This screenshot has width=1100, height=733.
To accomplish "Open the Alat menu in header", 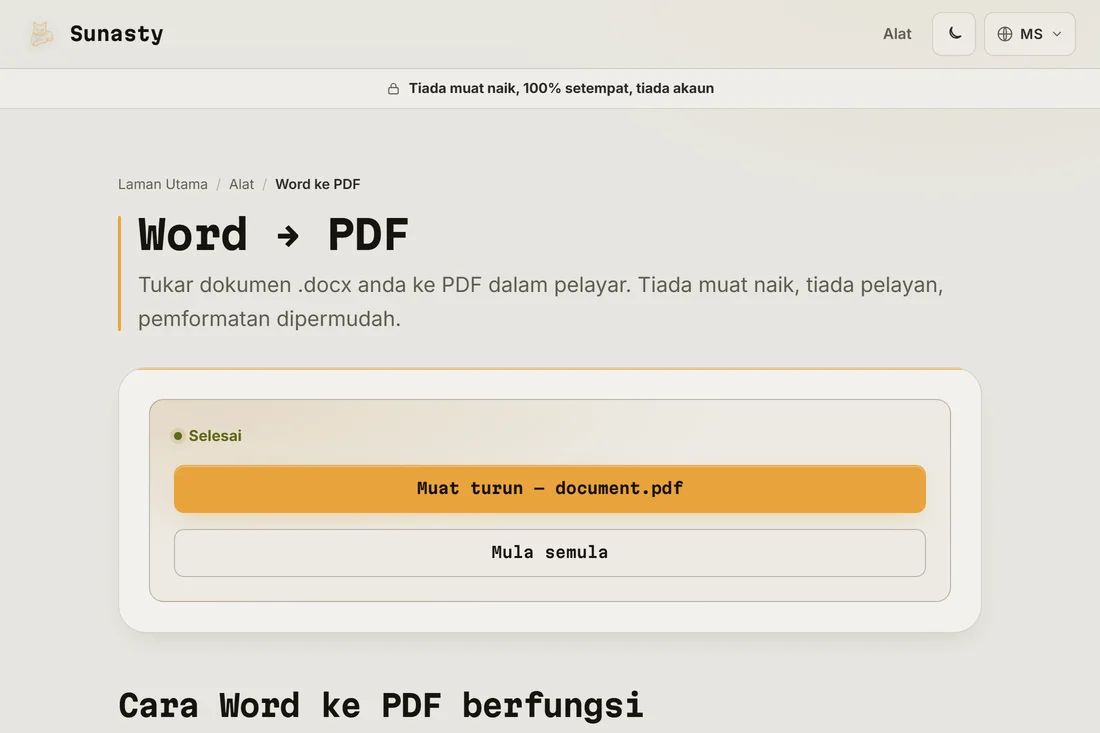I will point(897,34).
